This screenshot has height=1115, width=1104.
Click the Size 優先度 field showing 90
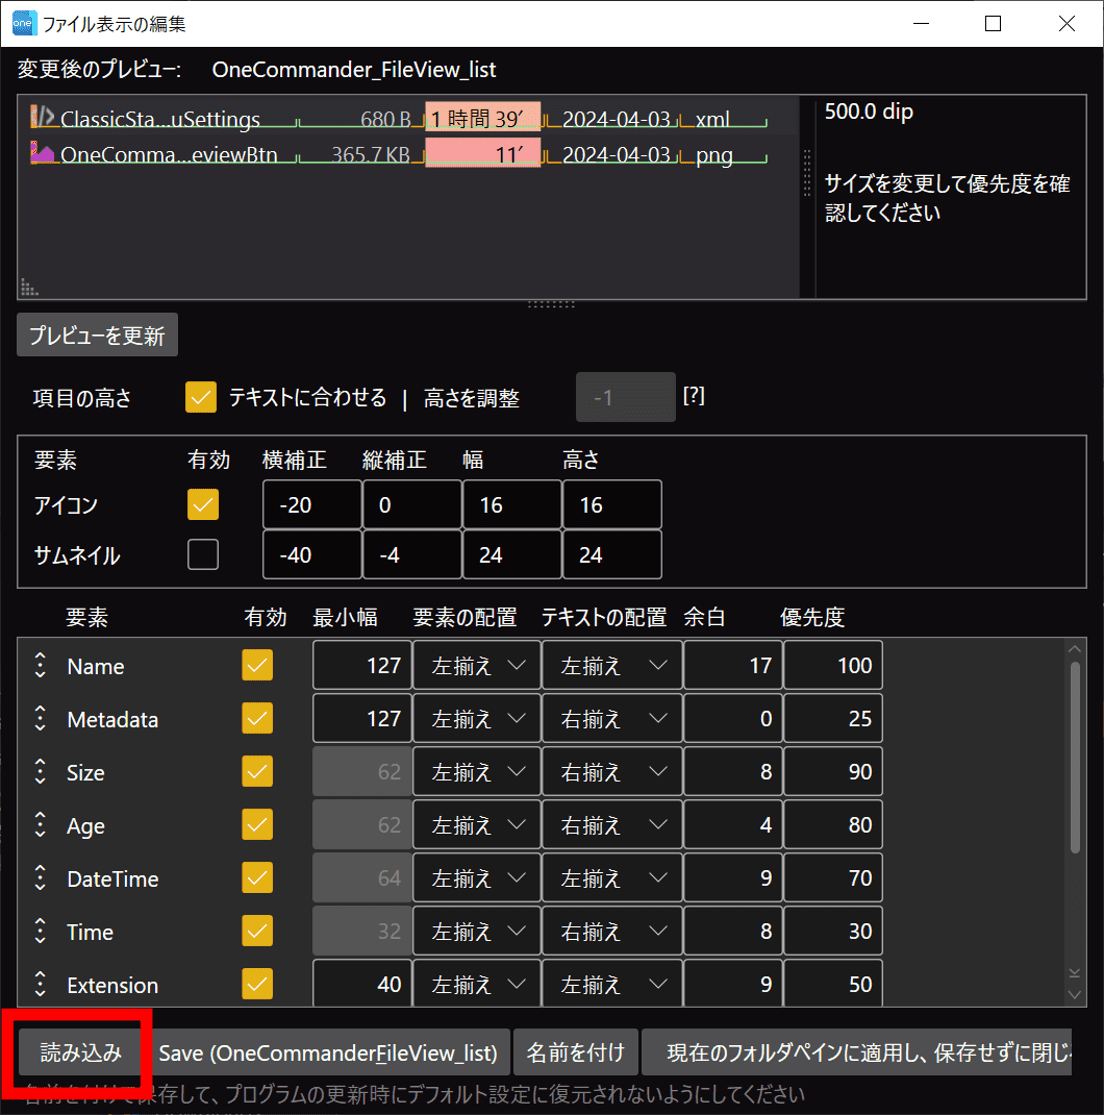click(833, 772)
